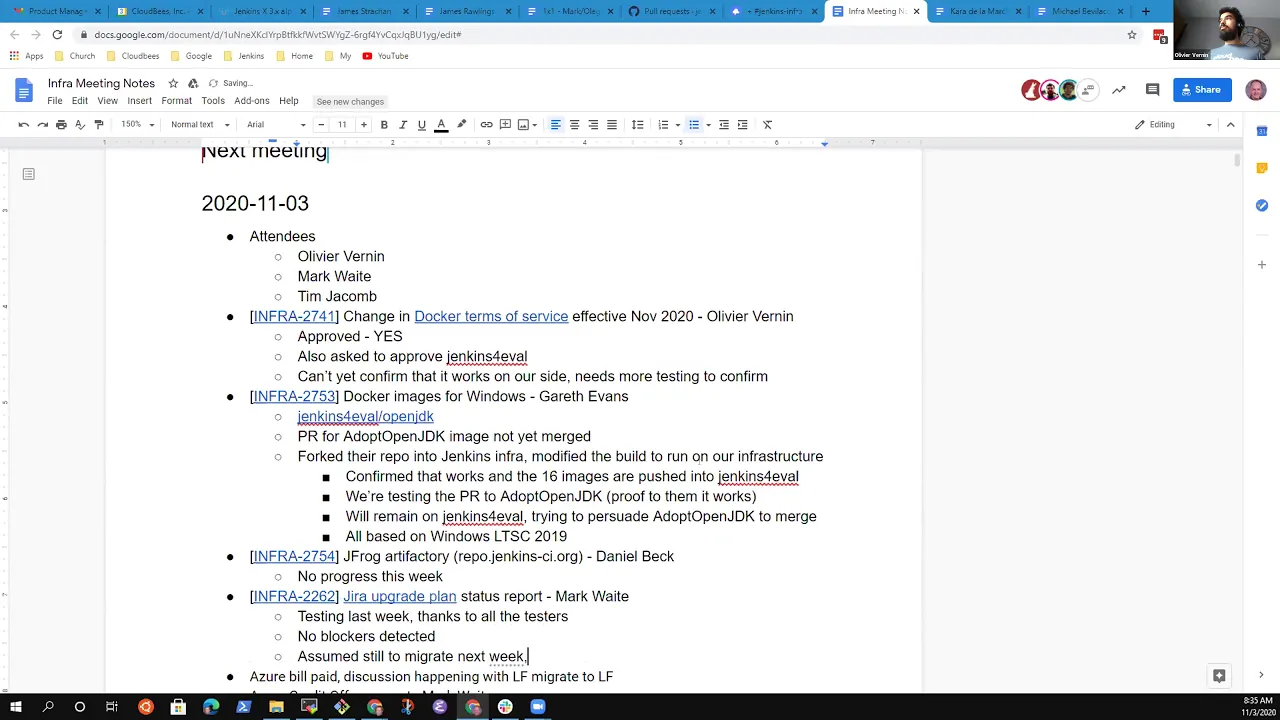Viewport: 1280px width, 720px height.
Task: Insert a link using toolbar icon
Action: click(486, 125)
